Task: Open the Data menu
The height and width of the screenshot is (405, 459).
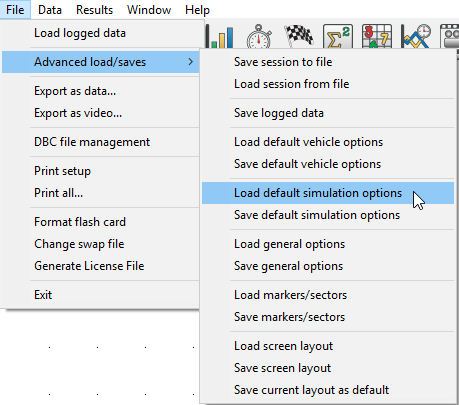Action: (x=50, y=10)
